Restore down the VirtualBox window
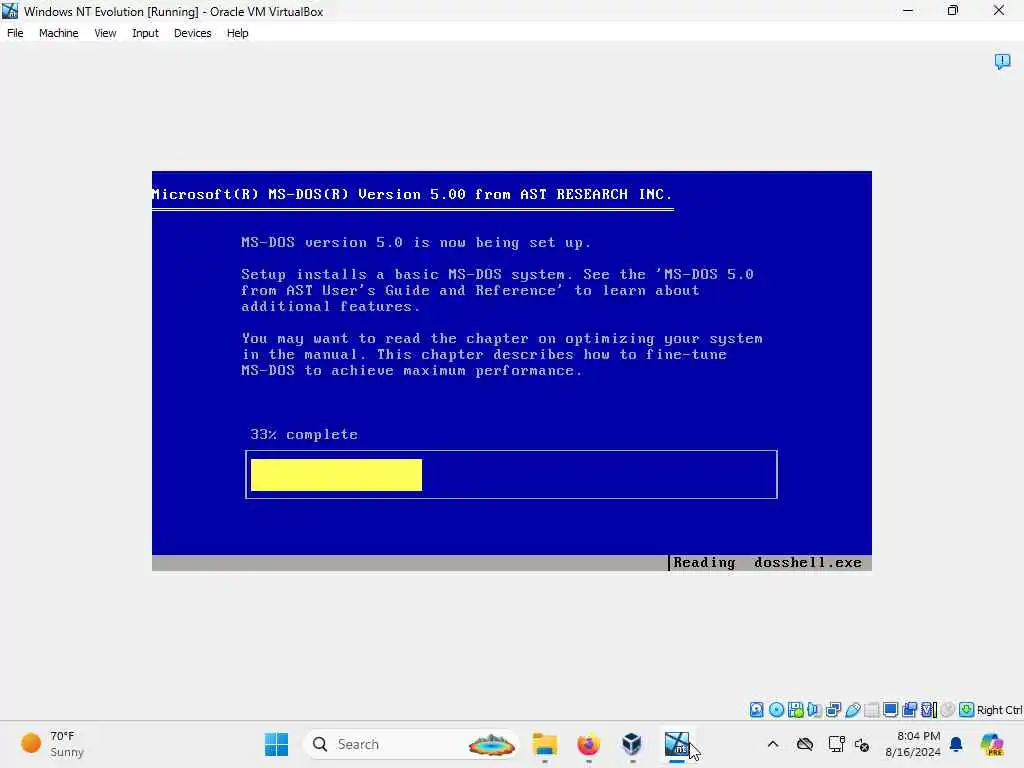The width and height of the screenshot is (1024, 768). 953,11
